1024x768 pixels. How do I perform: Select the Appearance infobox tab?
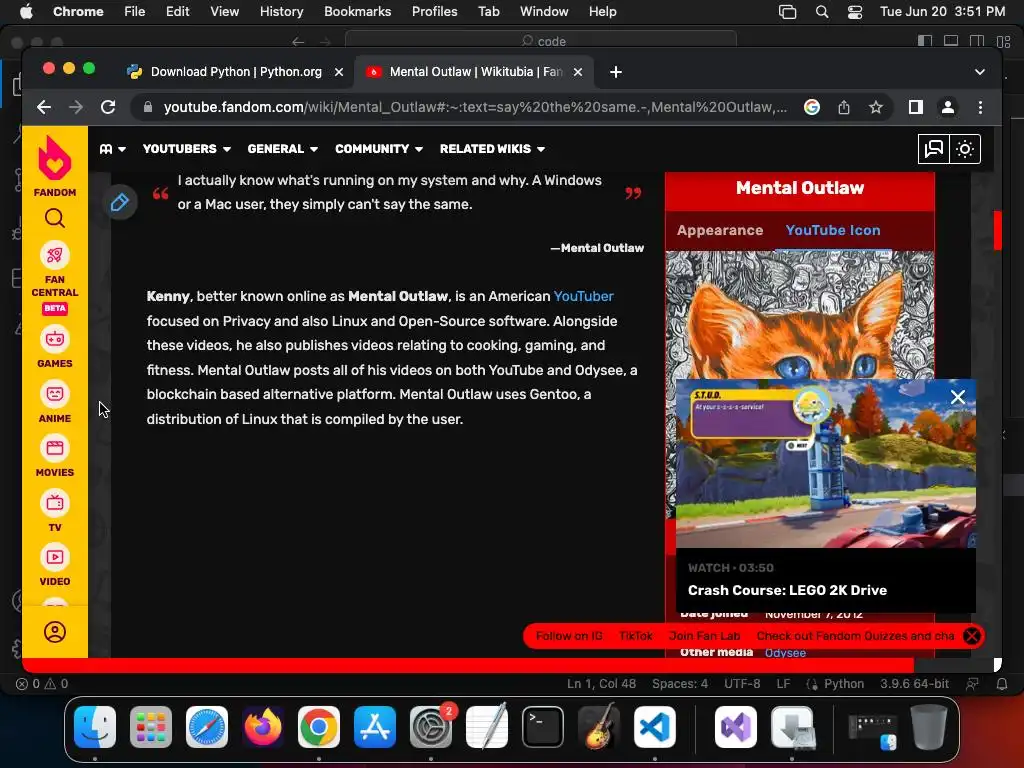point(720,231)
